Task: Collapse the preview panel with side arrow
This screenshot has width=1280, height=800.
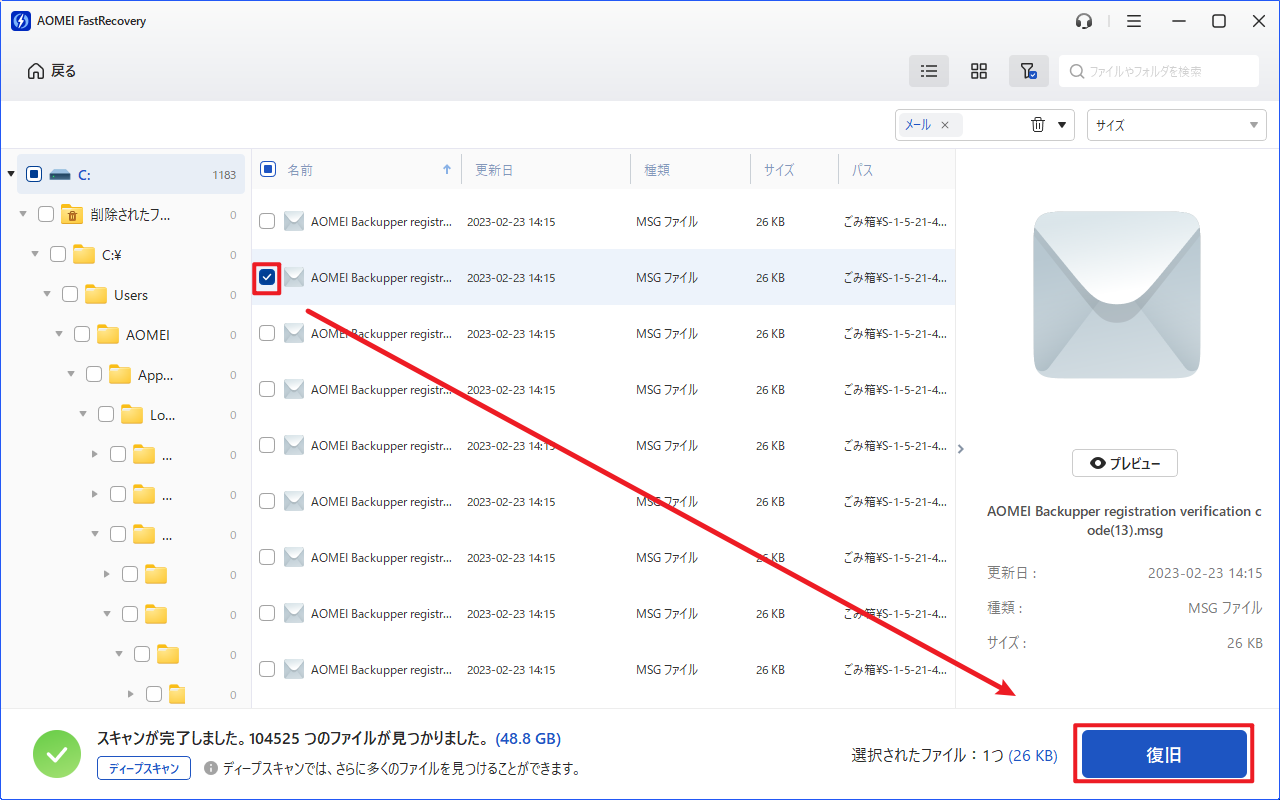Action: (961, 449)
